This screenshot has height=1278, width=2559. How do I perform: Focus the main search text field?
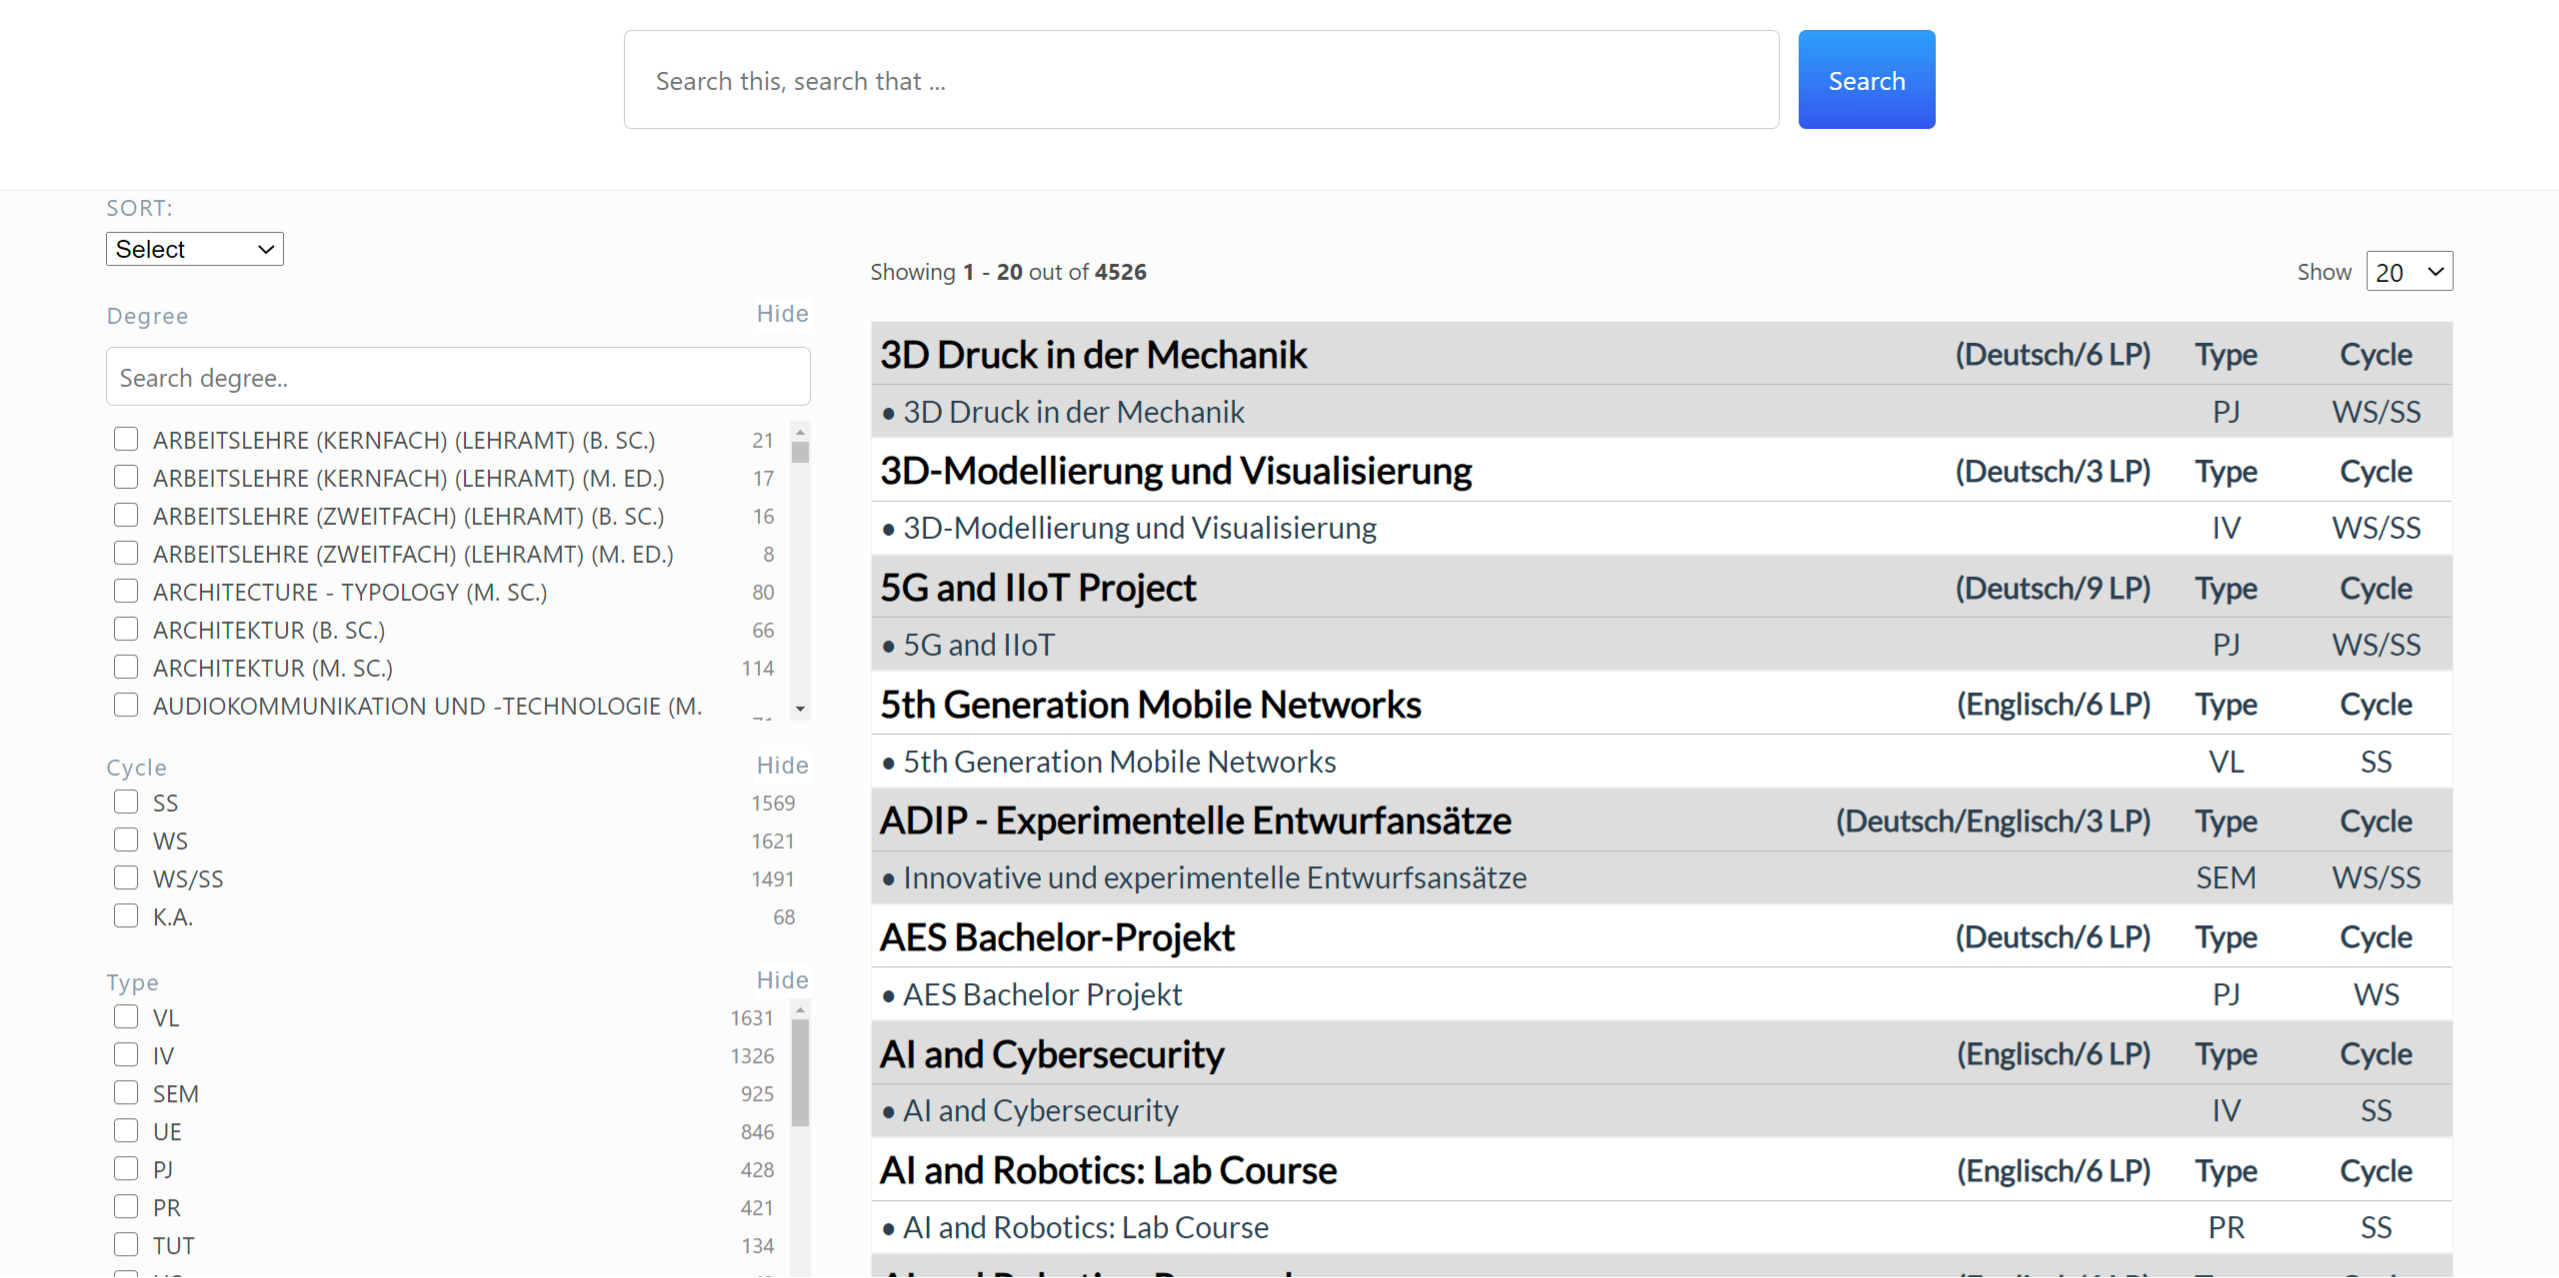click(1200, 80)
